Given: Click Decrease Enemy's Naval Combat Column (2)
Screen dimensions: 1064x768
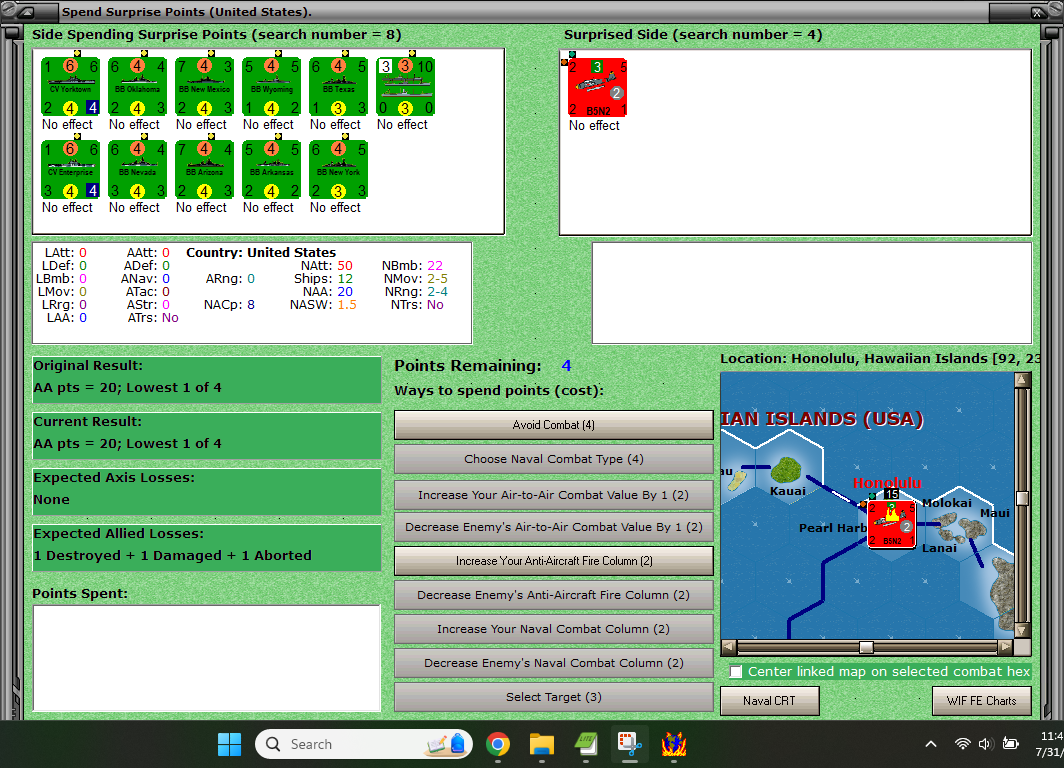Looking at the screenshot, I should (554, 663).
